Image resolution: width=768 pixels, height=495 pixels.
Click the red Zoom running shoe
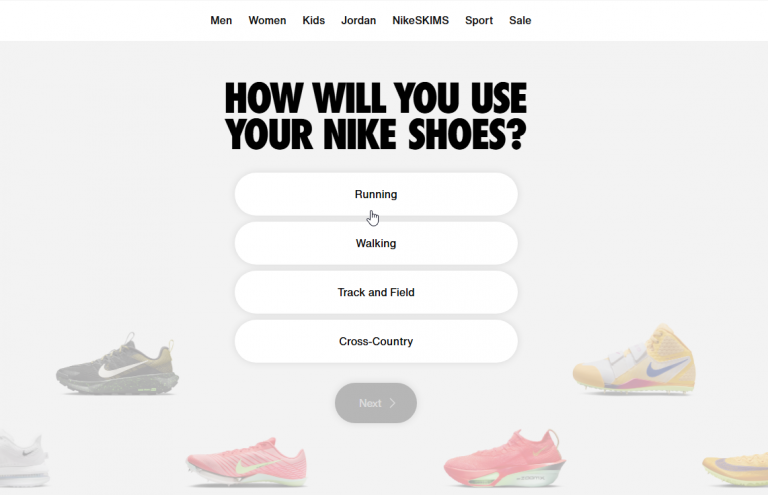(504, 458)
